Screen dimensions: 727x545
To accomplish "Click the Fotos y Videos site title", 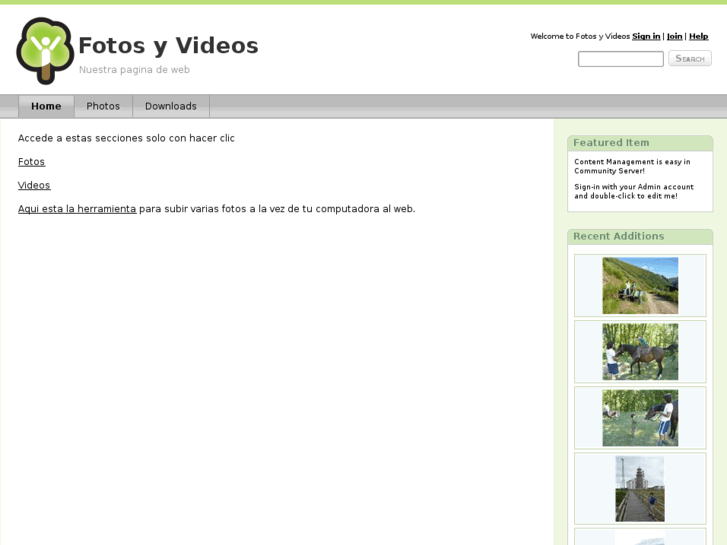I will pos(168,45).
